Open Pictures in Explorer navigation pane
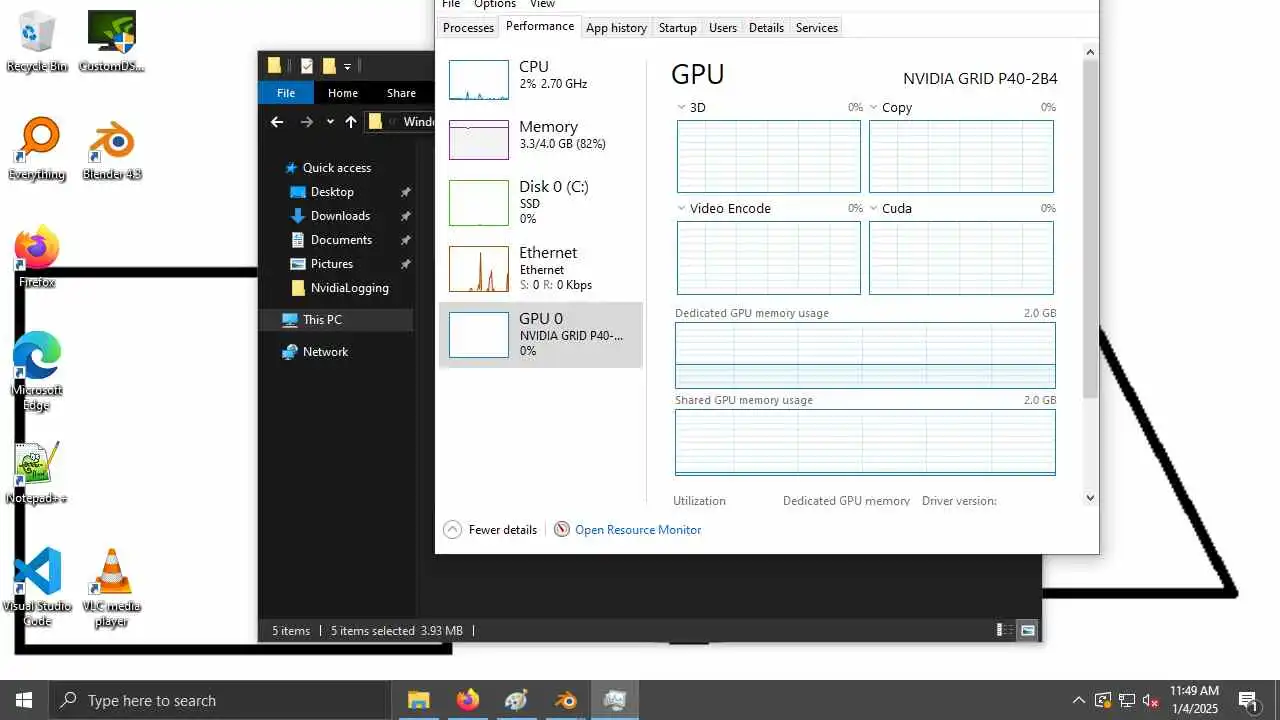1280x720 pixels. (x=332, y=264)
